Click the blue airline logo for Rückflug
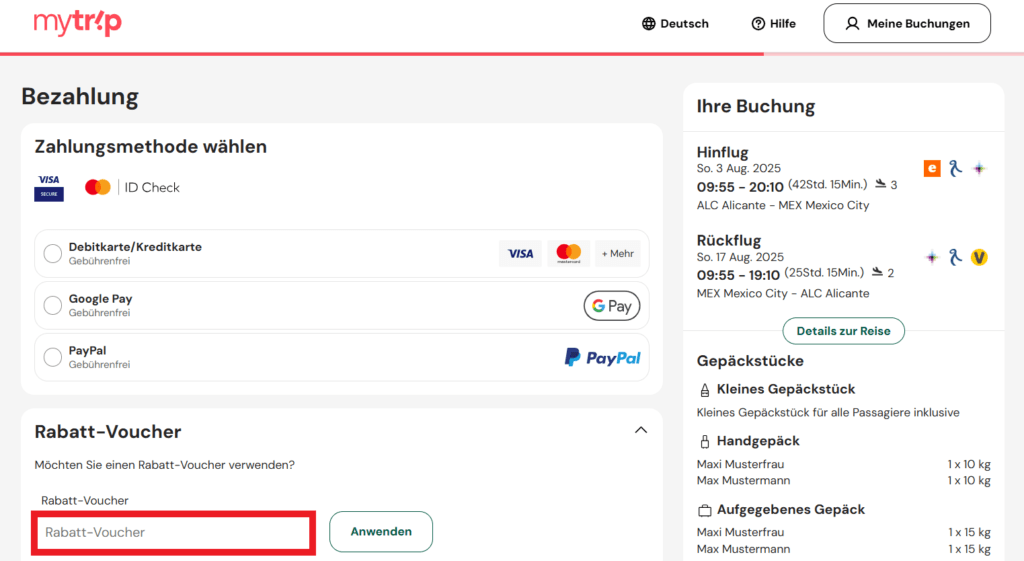1024x561 pixels. (x=955, y=257)
